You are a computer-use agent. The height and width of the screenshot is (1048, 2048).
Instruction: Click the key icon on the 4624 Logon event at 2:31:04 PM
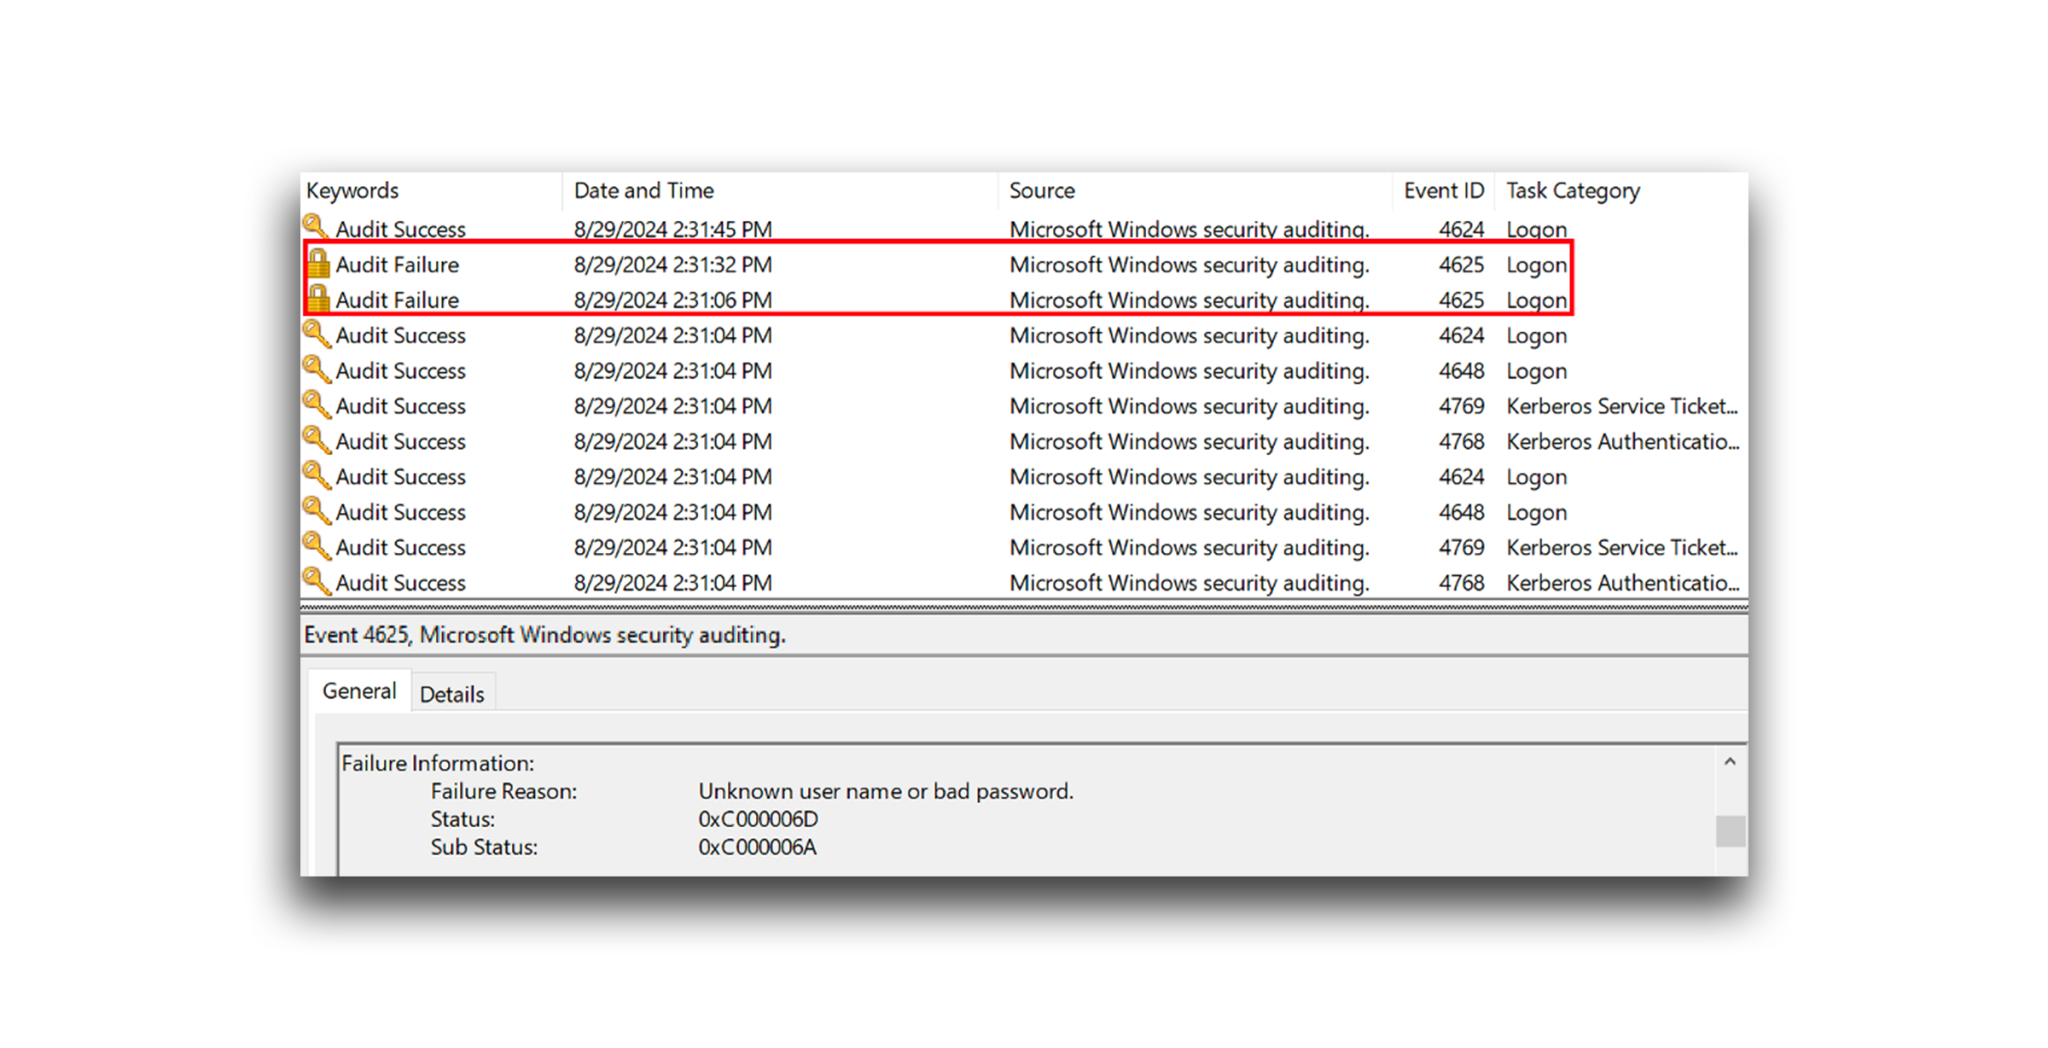click(318, 335)
